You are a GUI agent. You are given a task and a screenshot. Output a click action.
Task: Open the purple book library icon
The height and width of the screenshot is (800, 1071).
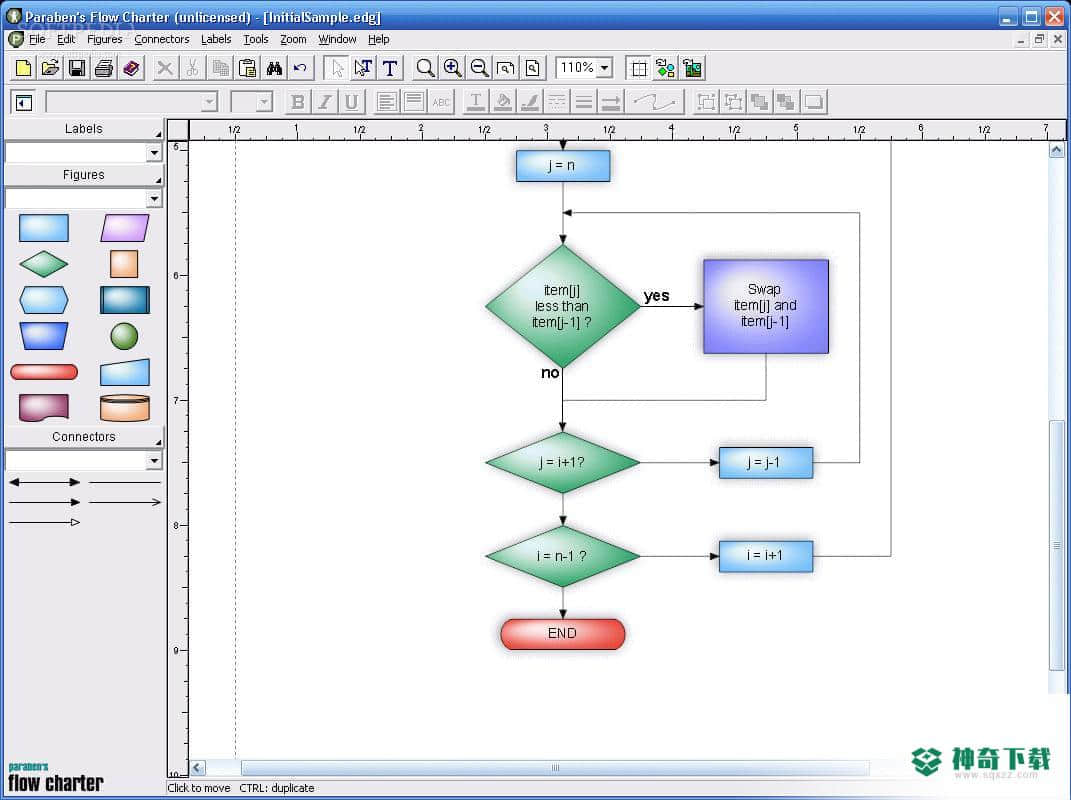coord(131,68)
